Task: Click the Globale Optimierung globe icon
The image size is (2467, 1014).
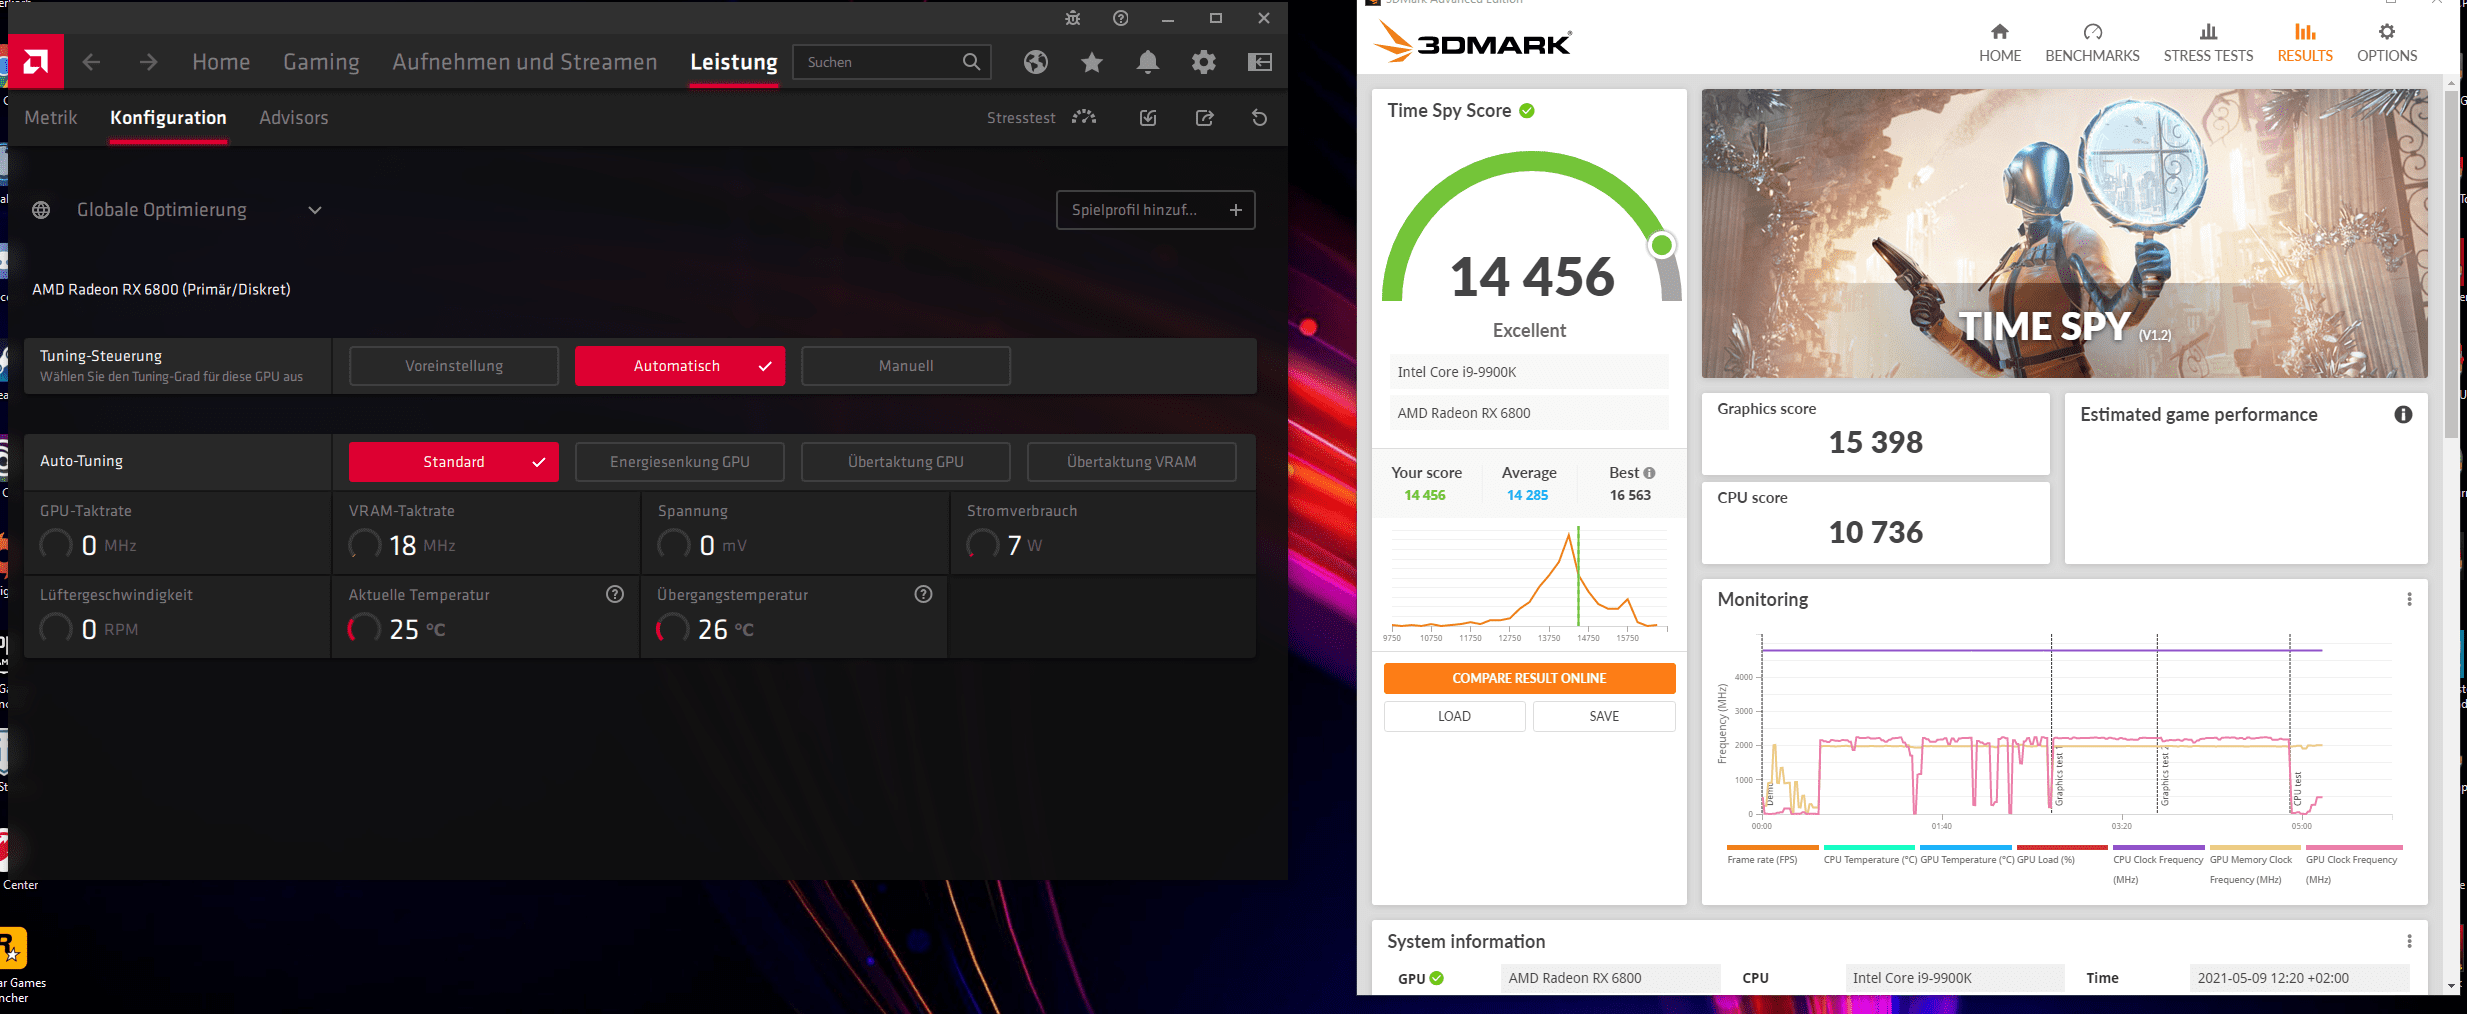Action: 41,210
